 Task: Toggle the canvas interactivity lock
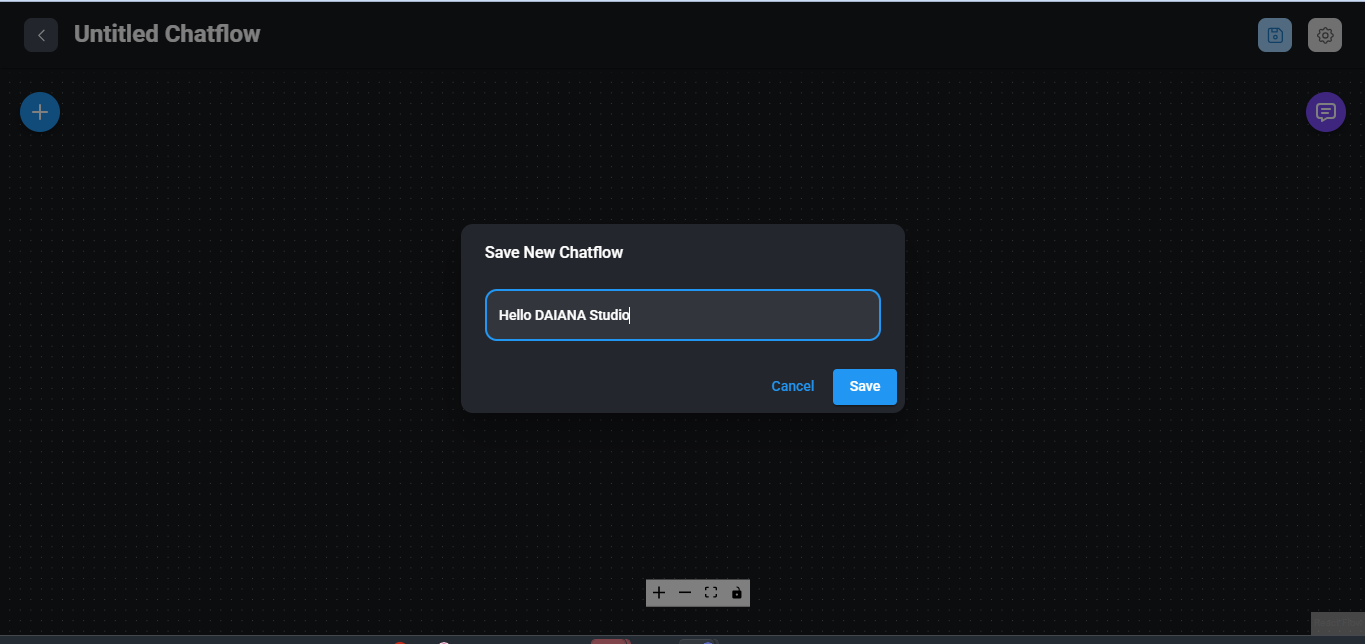pos(737,593)
